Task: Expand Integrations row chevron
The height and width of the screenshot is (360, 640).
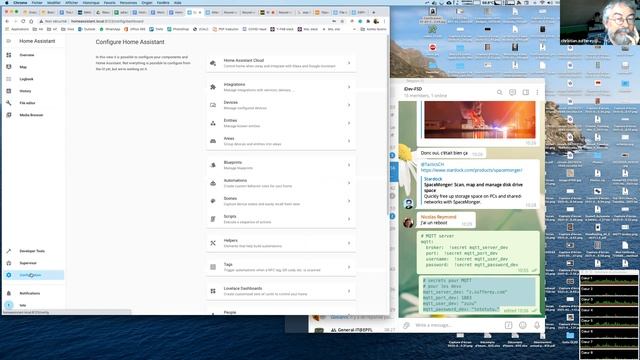Action: point(349,87)
